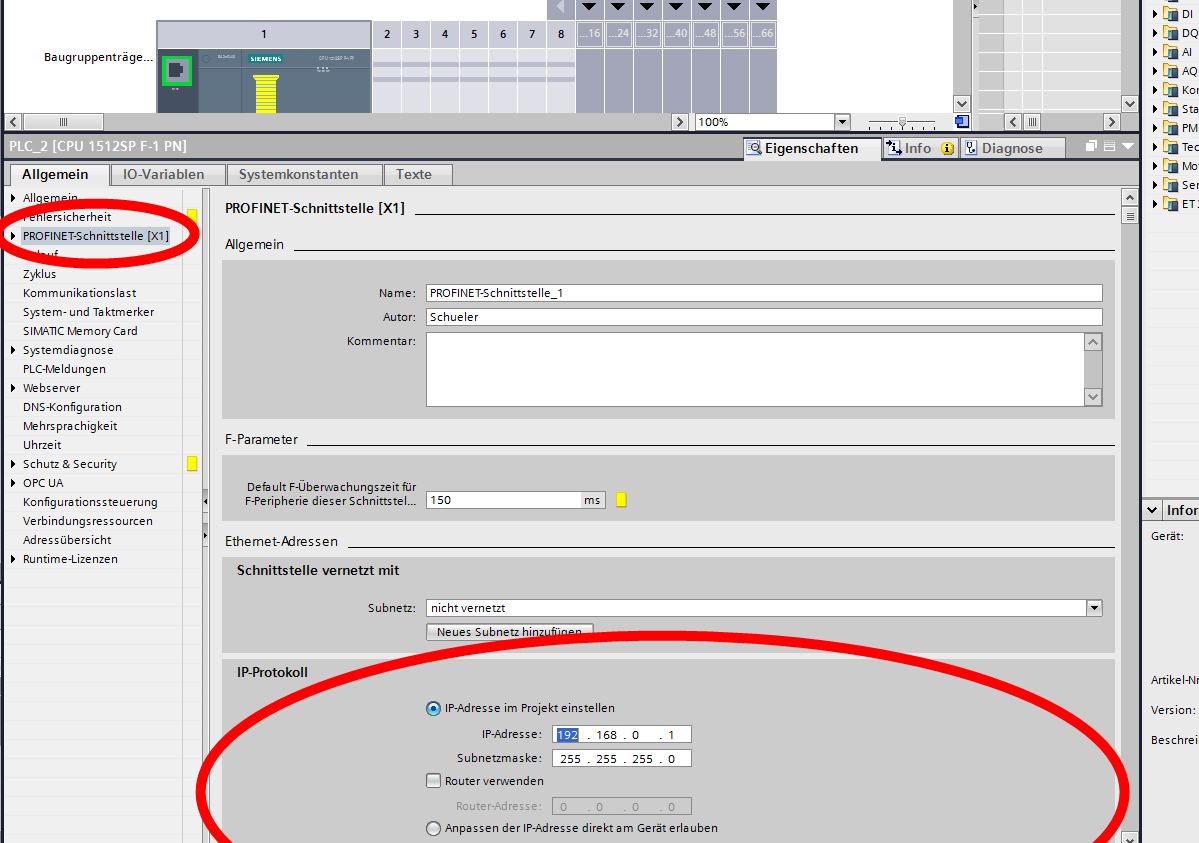Click the Eigenschaften tab icon
Screen dimensions: 1199x843
click(x=754, y=148)
